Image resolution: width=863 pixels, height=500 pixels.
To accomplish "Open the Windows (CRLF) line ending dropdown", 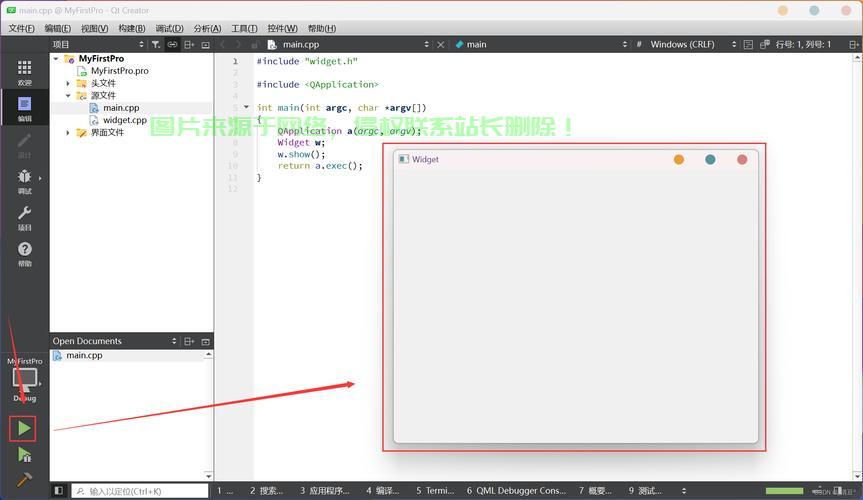I will [690, 45].
